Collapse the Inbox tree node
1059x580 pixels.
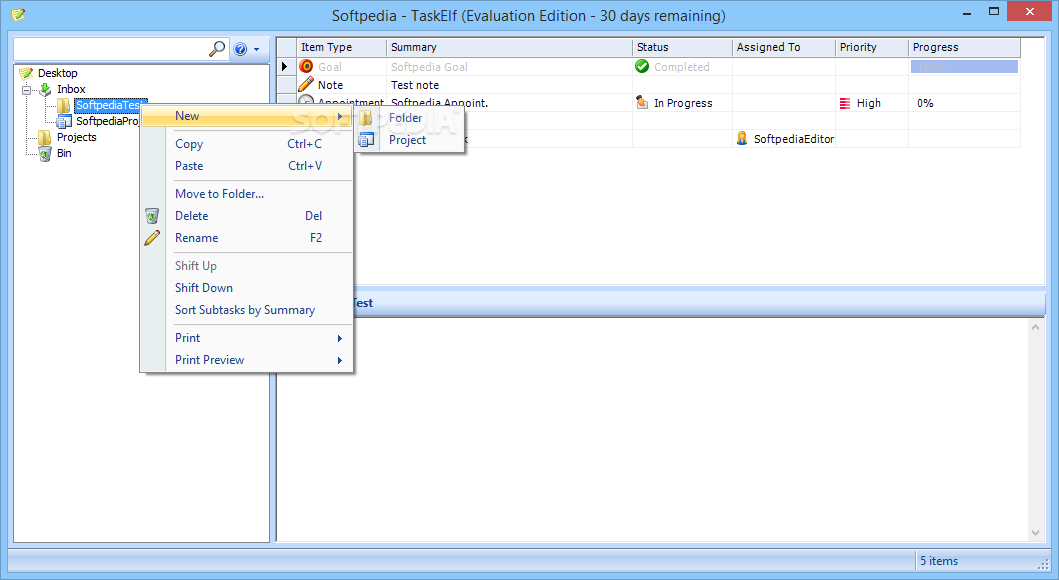tap(26, 89)
